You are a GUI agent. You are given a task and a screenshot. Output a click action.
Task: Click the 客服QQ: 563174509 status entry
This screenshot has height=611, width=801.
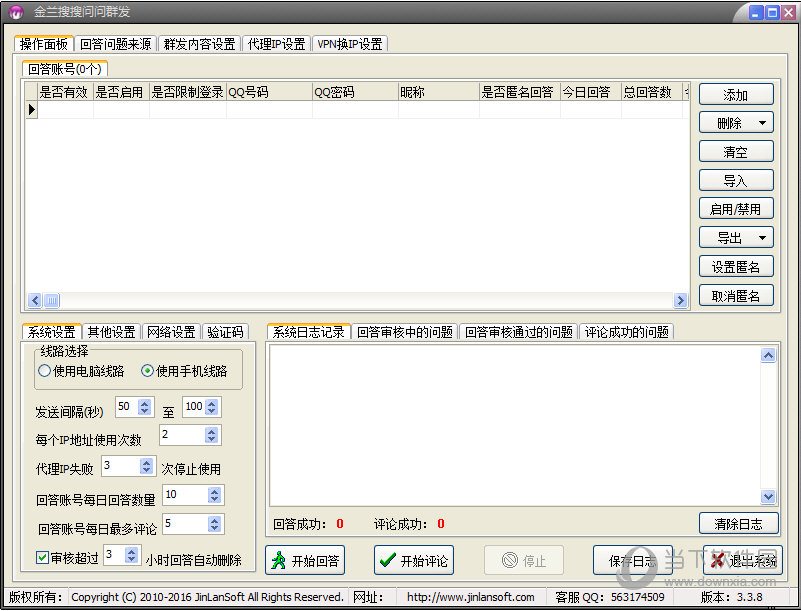click(x=610, y=597)
